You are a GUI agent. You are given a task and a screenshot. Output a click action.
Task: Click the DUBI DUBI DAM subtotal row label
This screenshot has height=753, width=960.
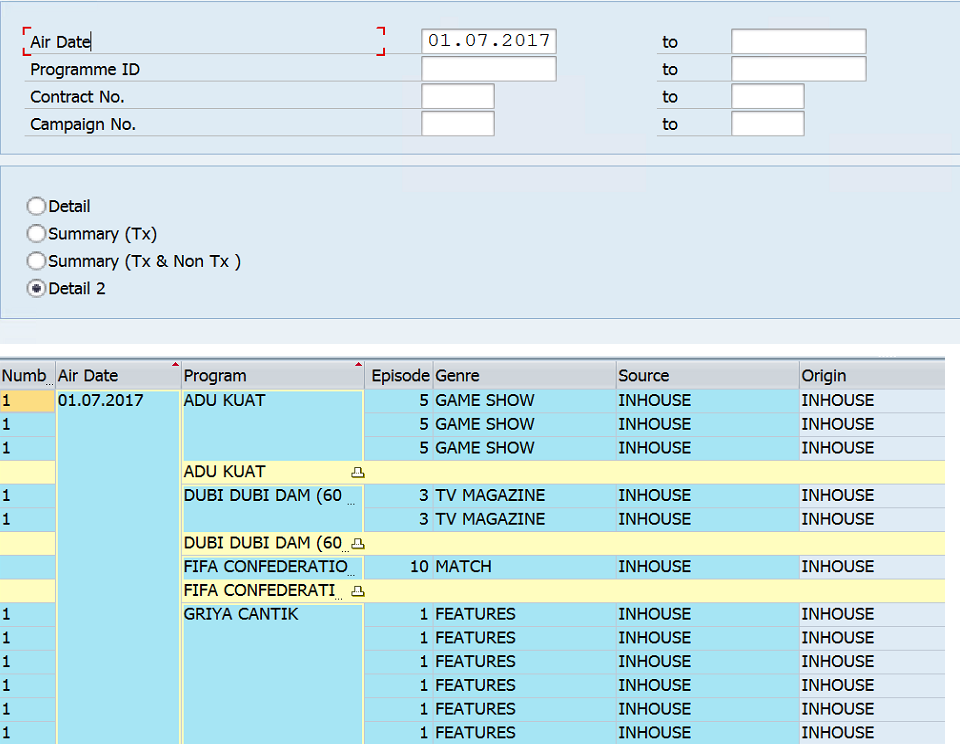pos(263,544)
